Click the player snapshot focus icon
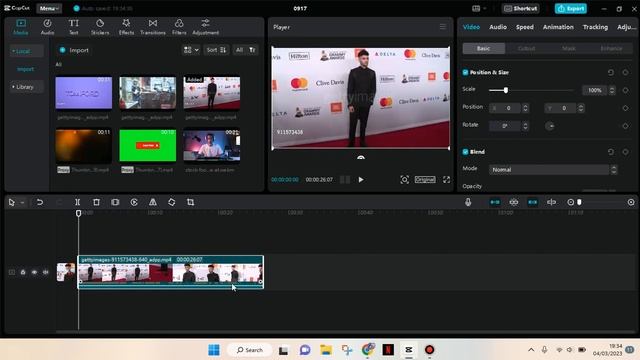This screenshot has width=640, height=360. (404, 180)
